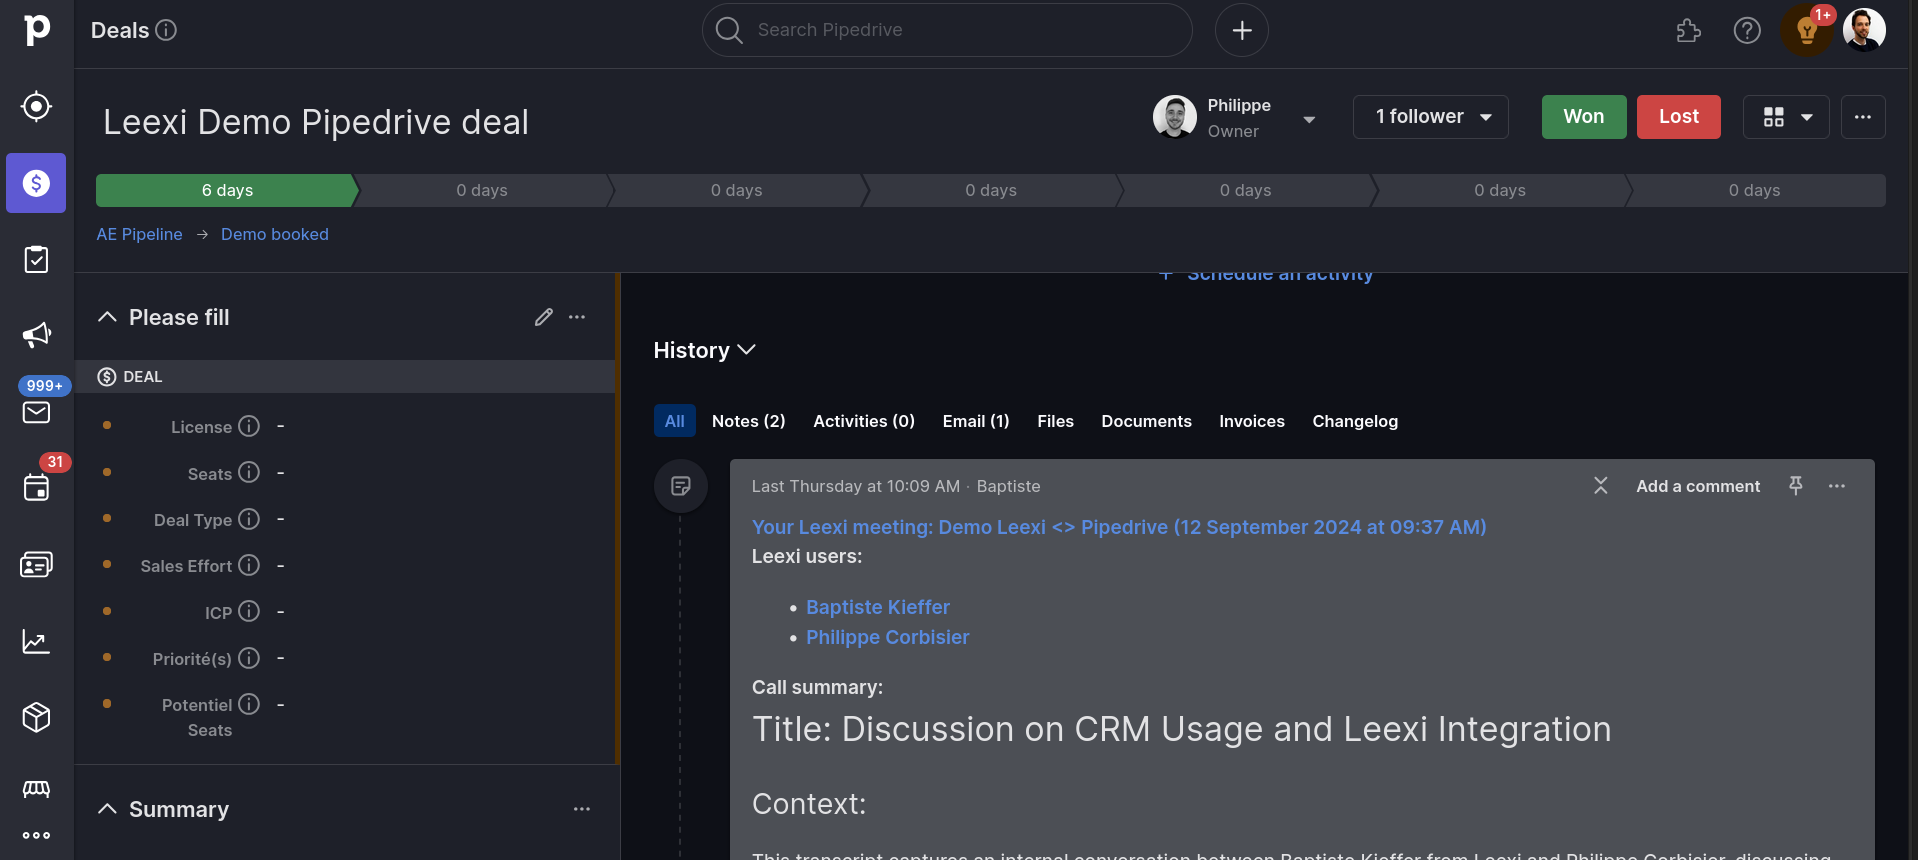1918x860 pixels.
Task: Collapse the note with X icon
Action: [1601, 486]
